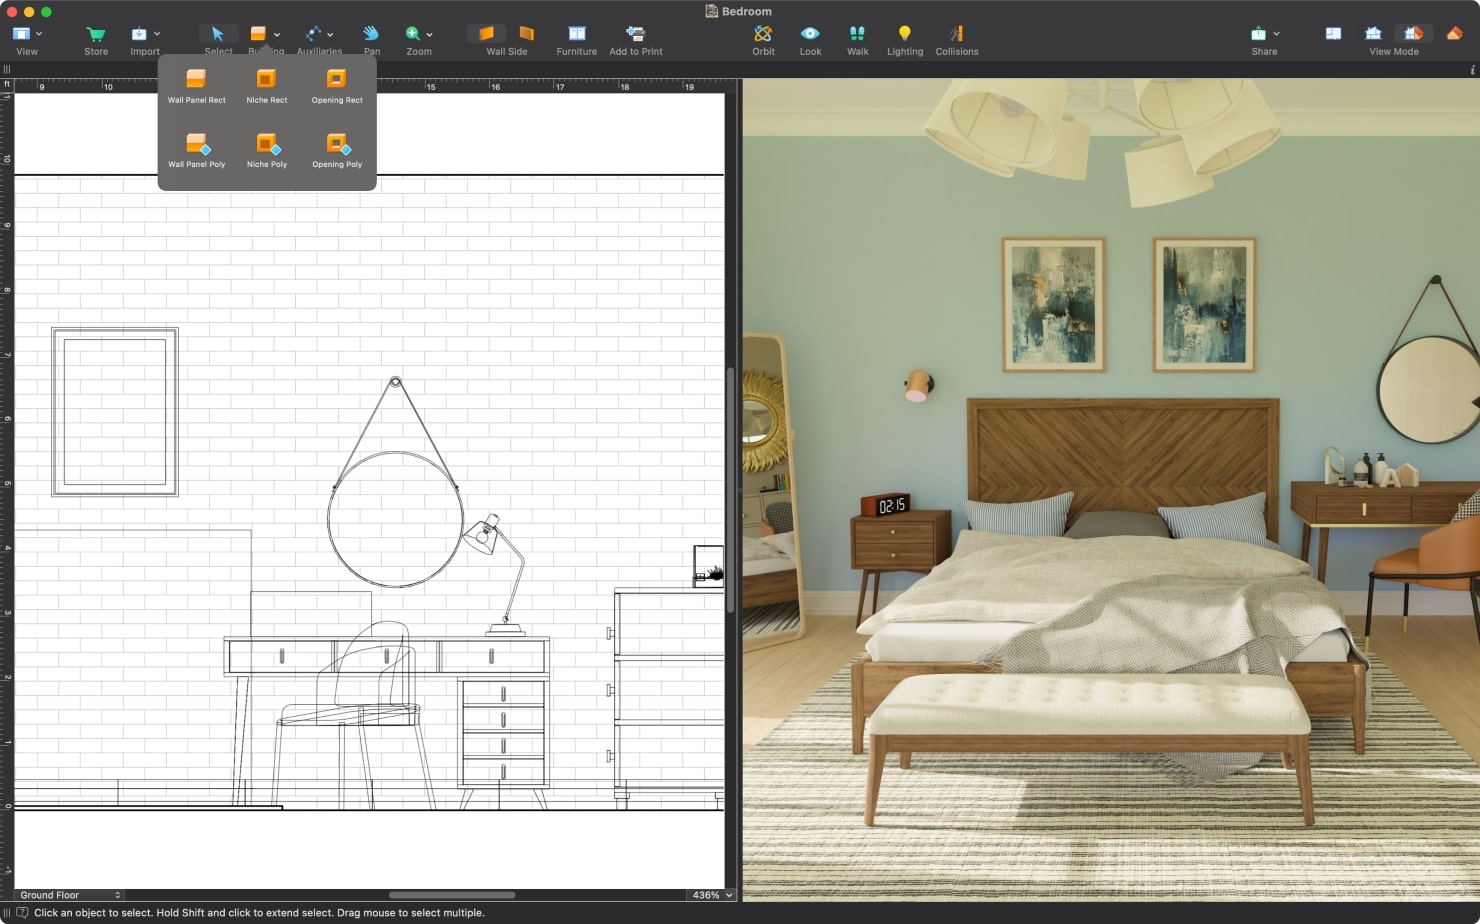Toggle Collisions in 3D view
Image resolution: width=1480 pixels, height=924 pixels.
pos(957,34)
